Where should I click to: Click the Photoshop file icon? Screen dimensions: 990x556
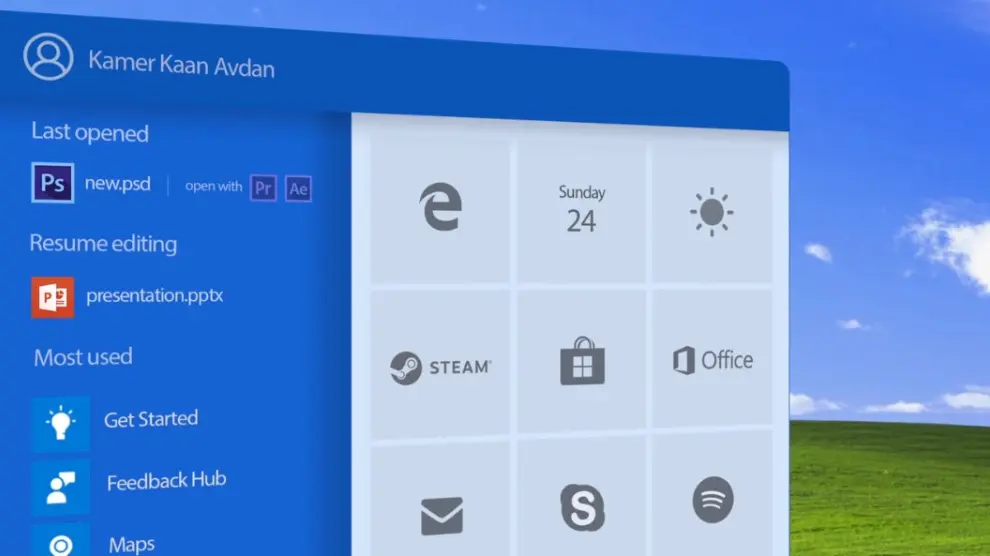point(52,182)
